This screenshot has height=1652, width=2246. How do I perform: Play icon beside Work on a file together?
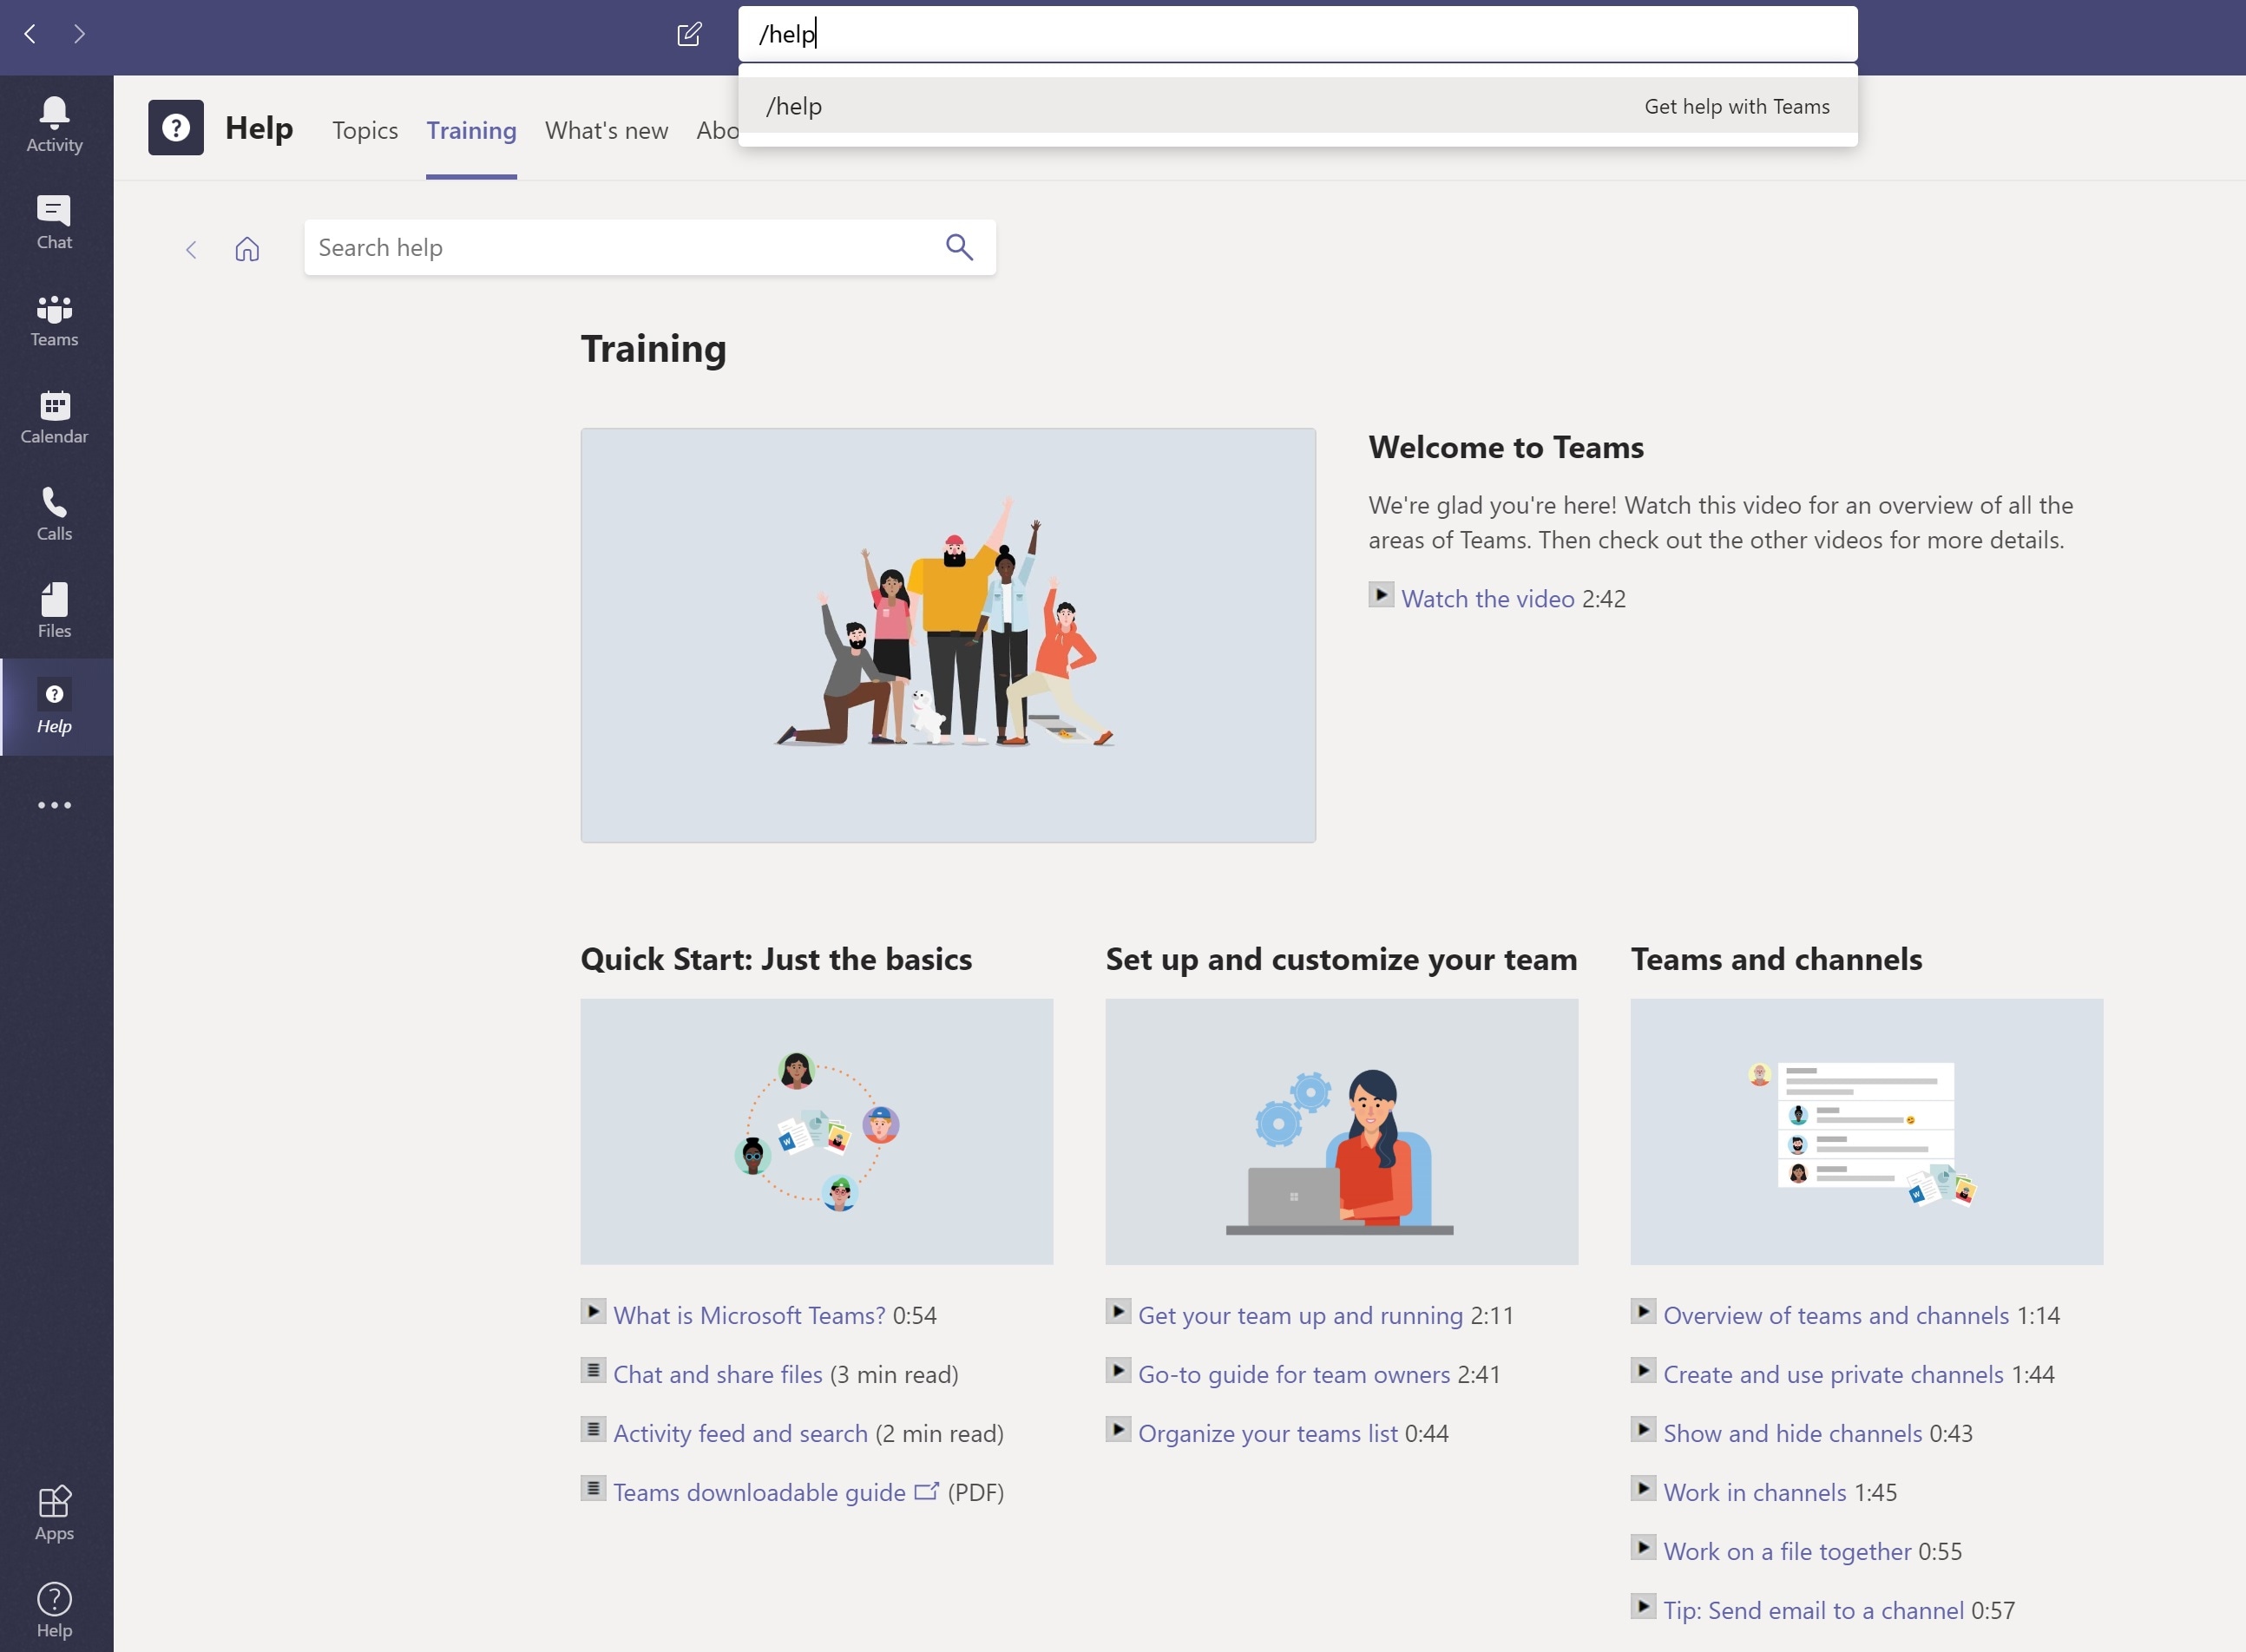pyautogui.click(x=1643, y=1547)
